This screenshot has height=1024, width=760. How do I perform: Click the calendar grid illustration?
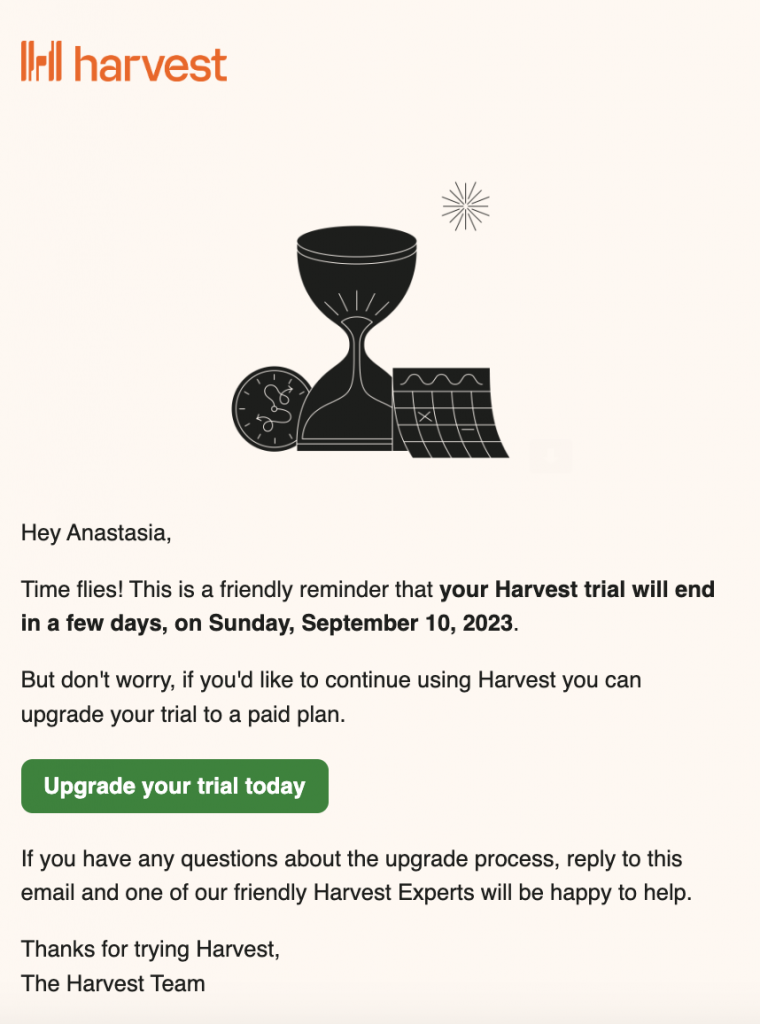click(x=450, y=413)
